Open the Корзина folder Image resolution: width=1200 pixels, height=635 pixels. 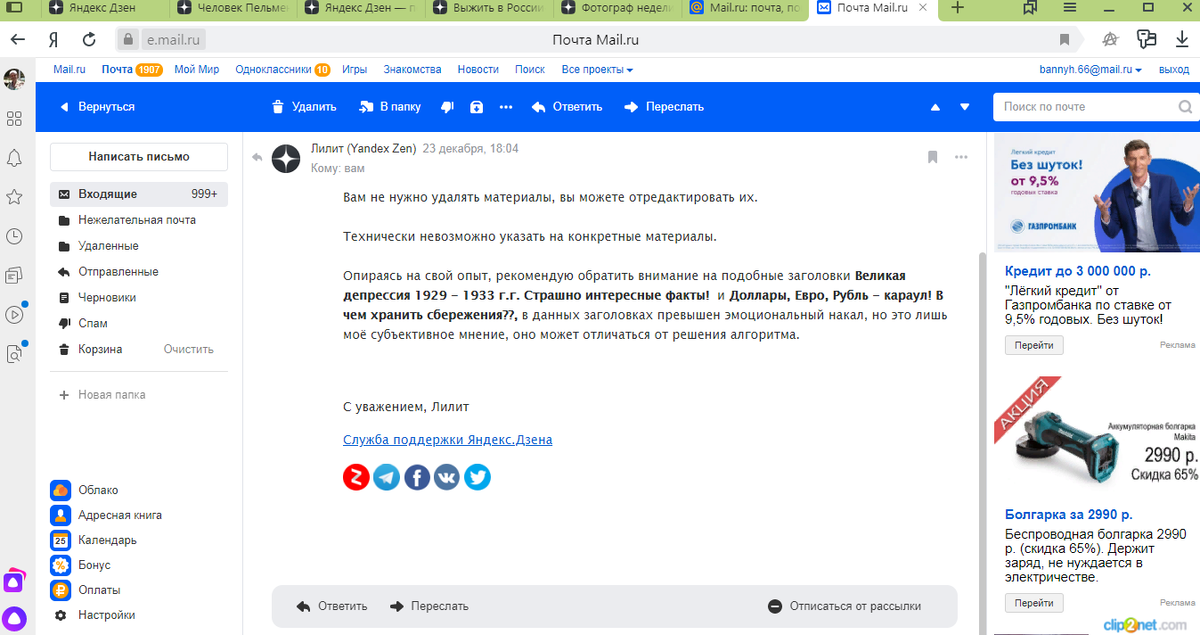(x=100, y=350)
